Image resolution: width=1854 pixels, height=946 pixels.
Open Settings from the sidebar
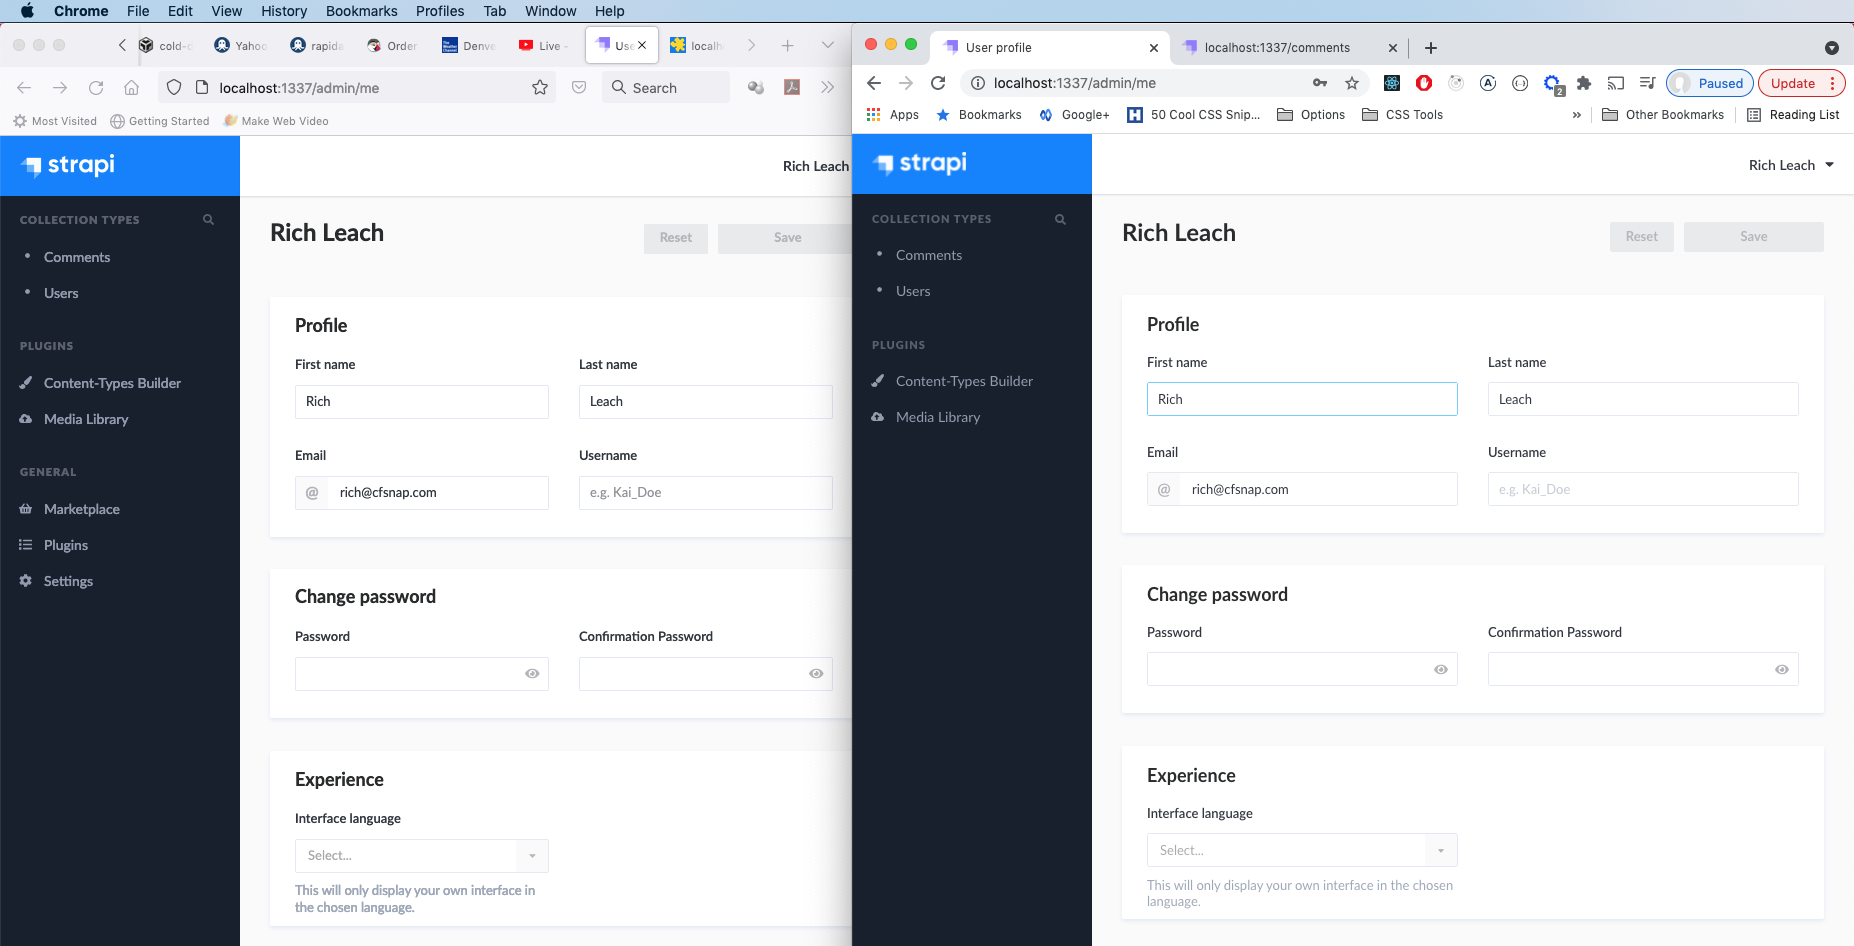coord(68,581)
